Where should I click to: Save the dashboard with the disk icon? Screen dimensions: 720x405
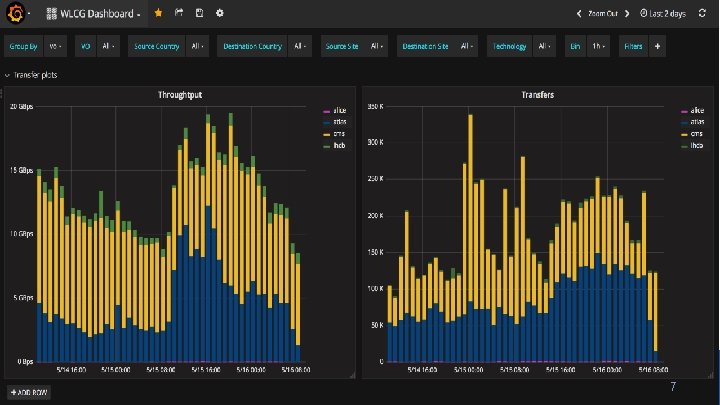199,13
